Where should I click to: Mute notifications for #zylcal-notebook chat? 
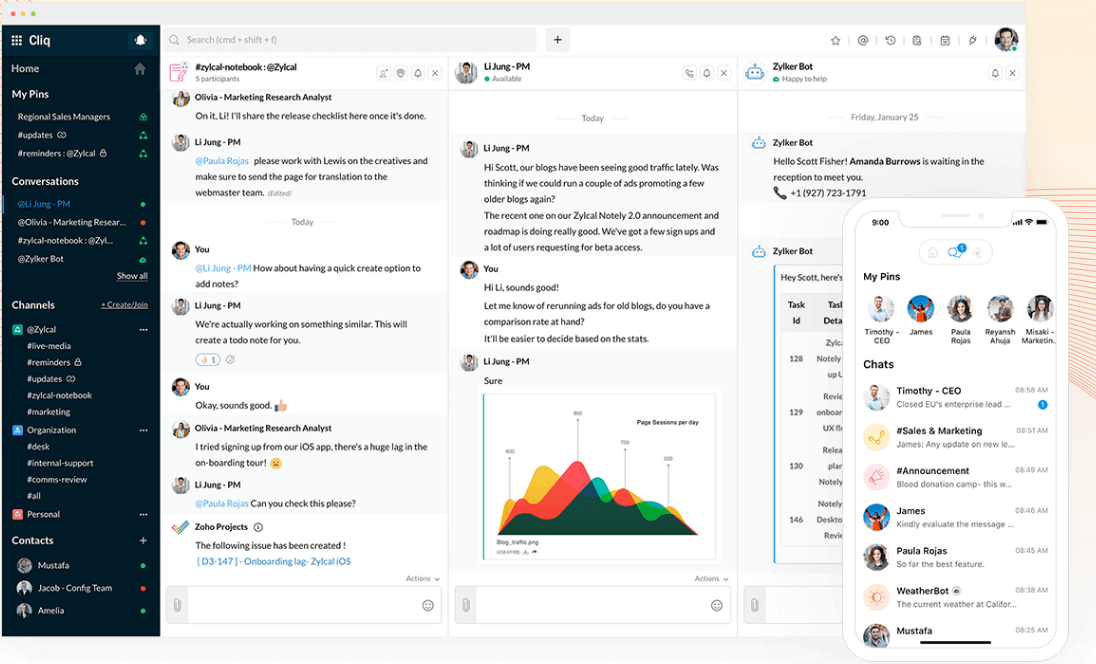tap(418, 73)
